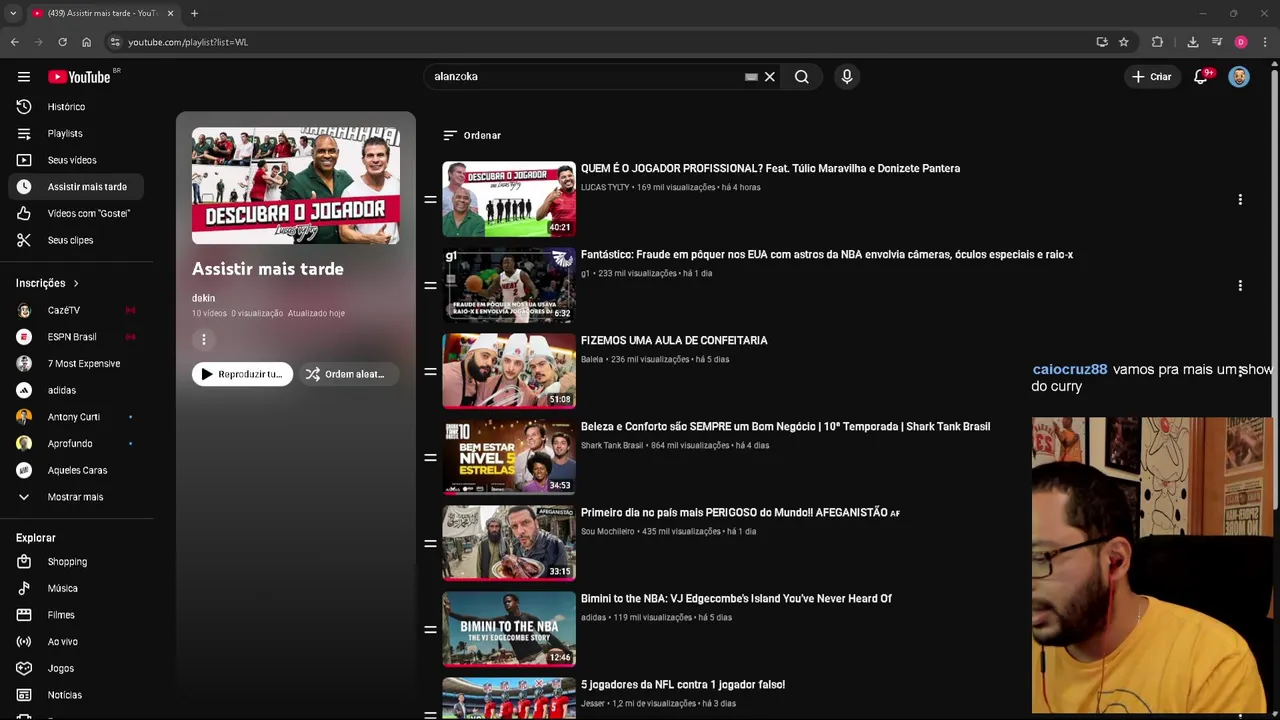Viewport: 1280px width, 720px height.
Task: Grab reorder handle of Confeitaria video
Action: coord(430,372)
